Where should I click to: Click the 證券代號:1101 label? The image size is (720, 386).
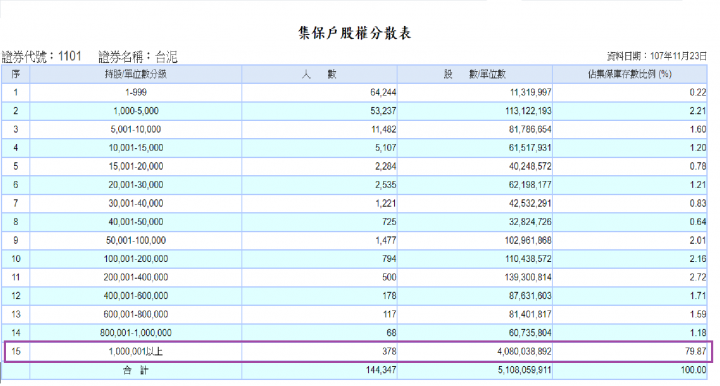pos(42,56)
